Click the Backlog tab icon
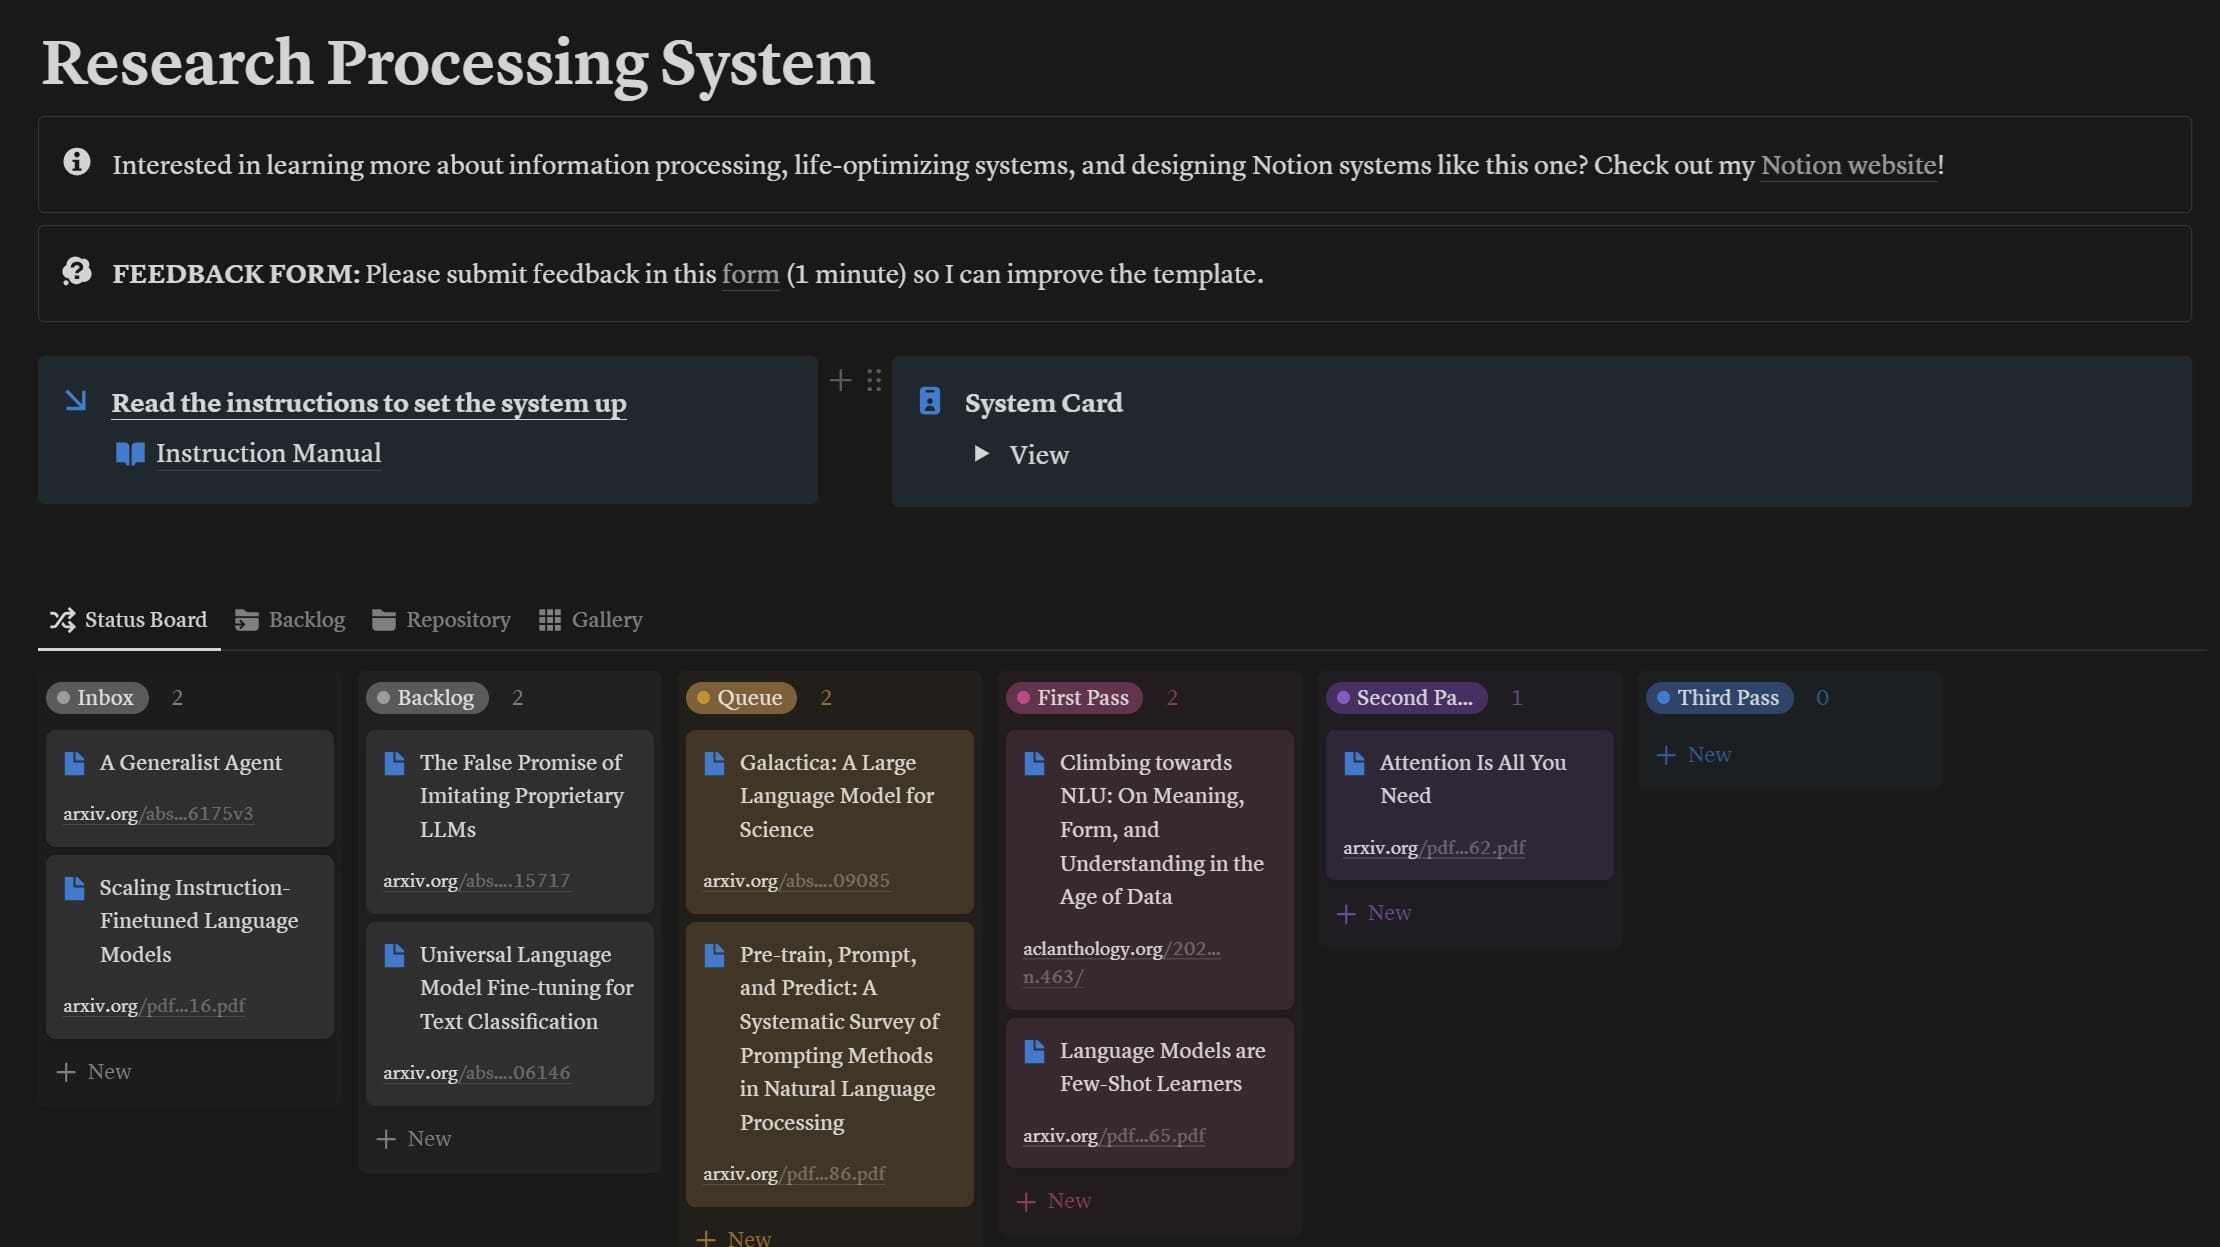 (244, 622)
